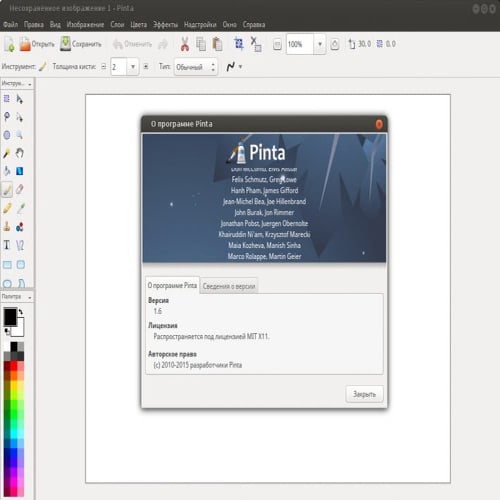Open the Эффекты menu
This screenshot has height=500, width=500.
coord(165,25)
